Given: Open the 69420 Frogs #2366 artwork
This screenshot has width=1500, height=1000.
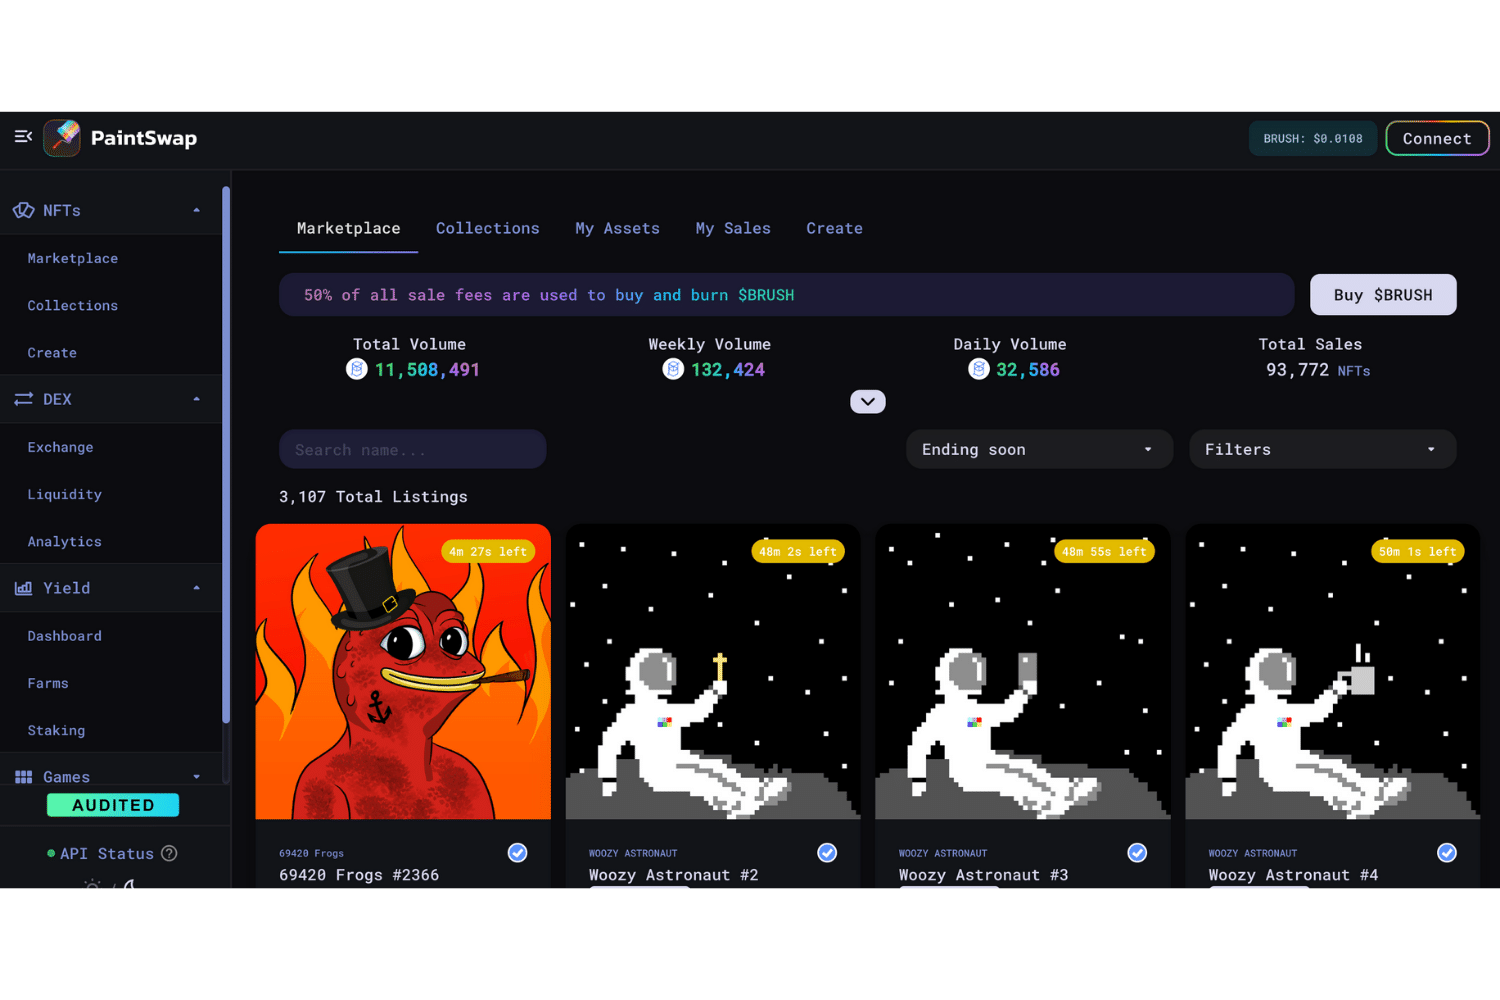Looking at the screenshot, I should point(403,671).
